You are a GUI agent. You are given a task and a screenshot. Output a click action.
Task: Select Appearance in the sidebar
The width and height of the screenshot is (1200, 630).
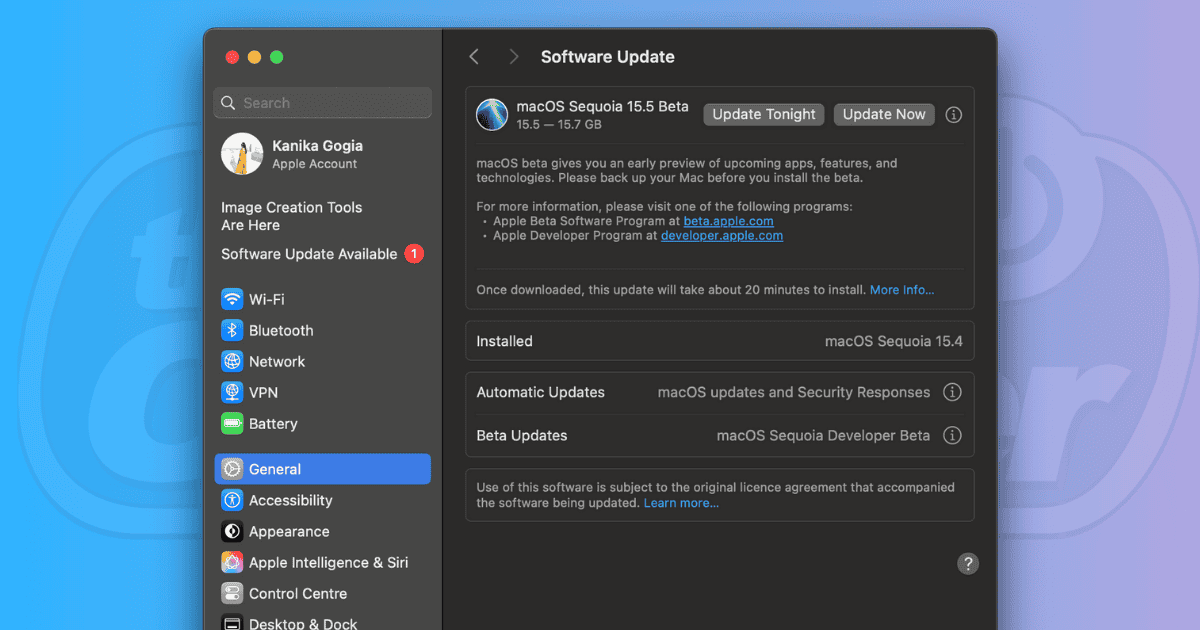point(289,531)
